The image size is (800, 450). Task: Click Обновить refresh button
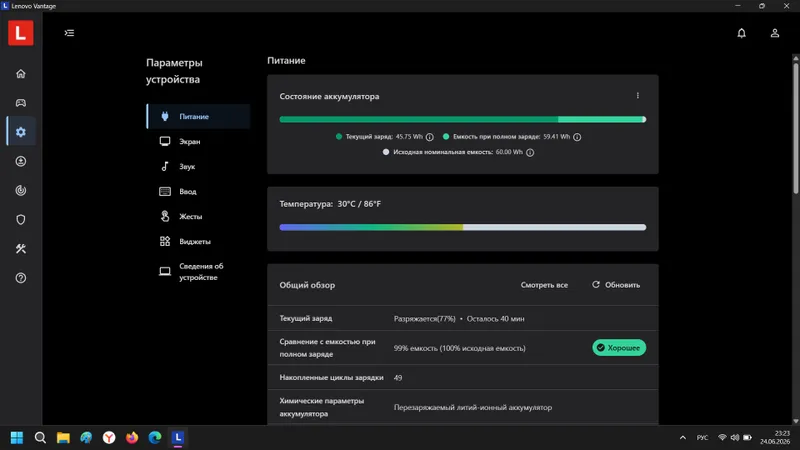tap(616, 285)
